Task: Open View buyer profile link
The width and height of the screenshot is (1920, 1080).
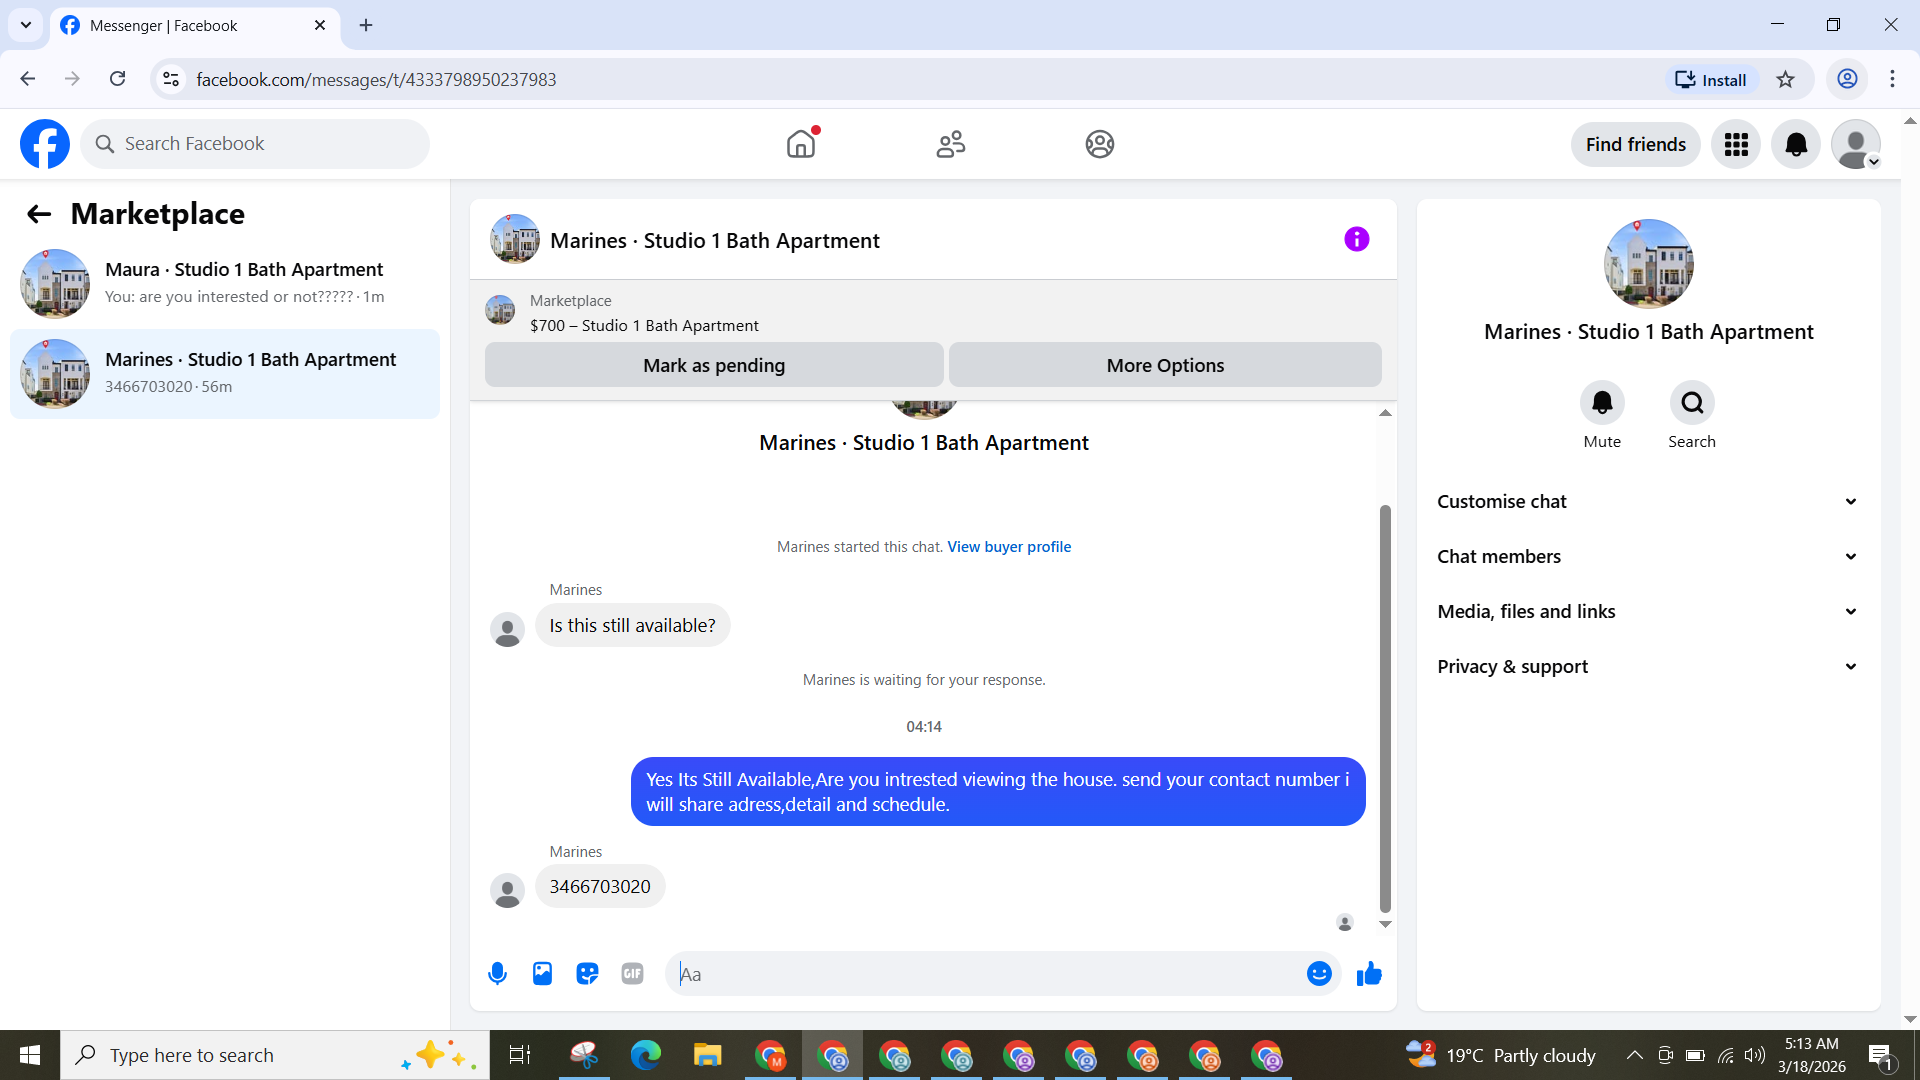Action: tap(1008, 546)
